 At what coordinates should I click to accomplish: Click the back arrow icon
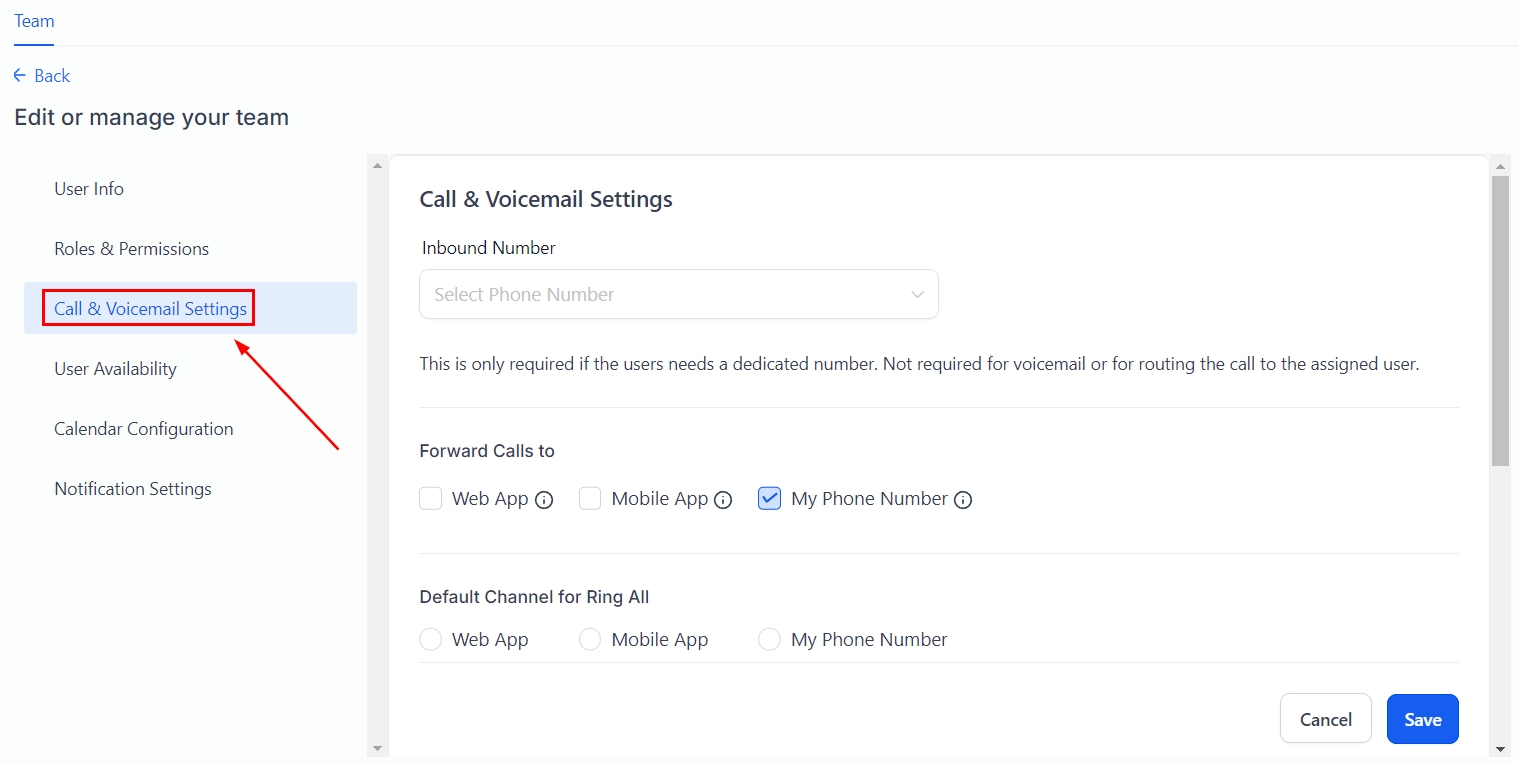20,76
